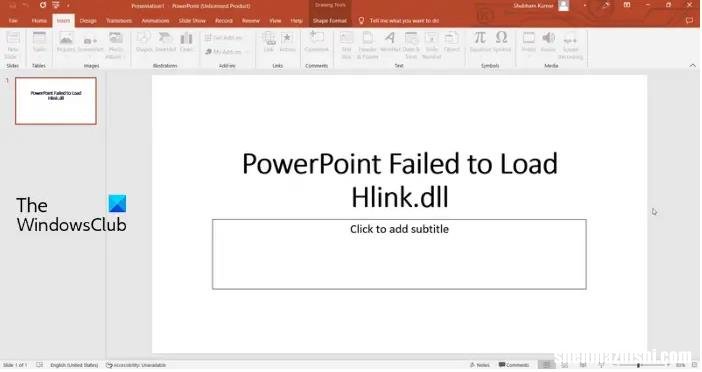Collapse the ribbon with the chevron
Viewport: 702px width, 372px height.
point(693,66)
